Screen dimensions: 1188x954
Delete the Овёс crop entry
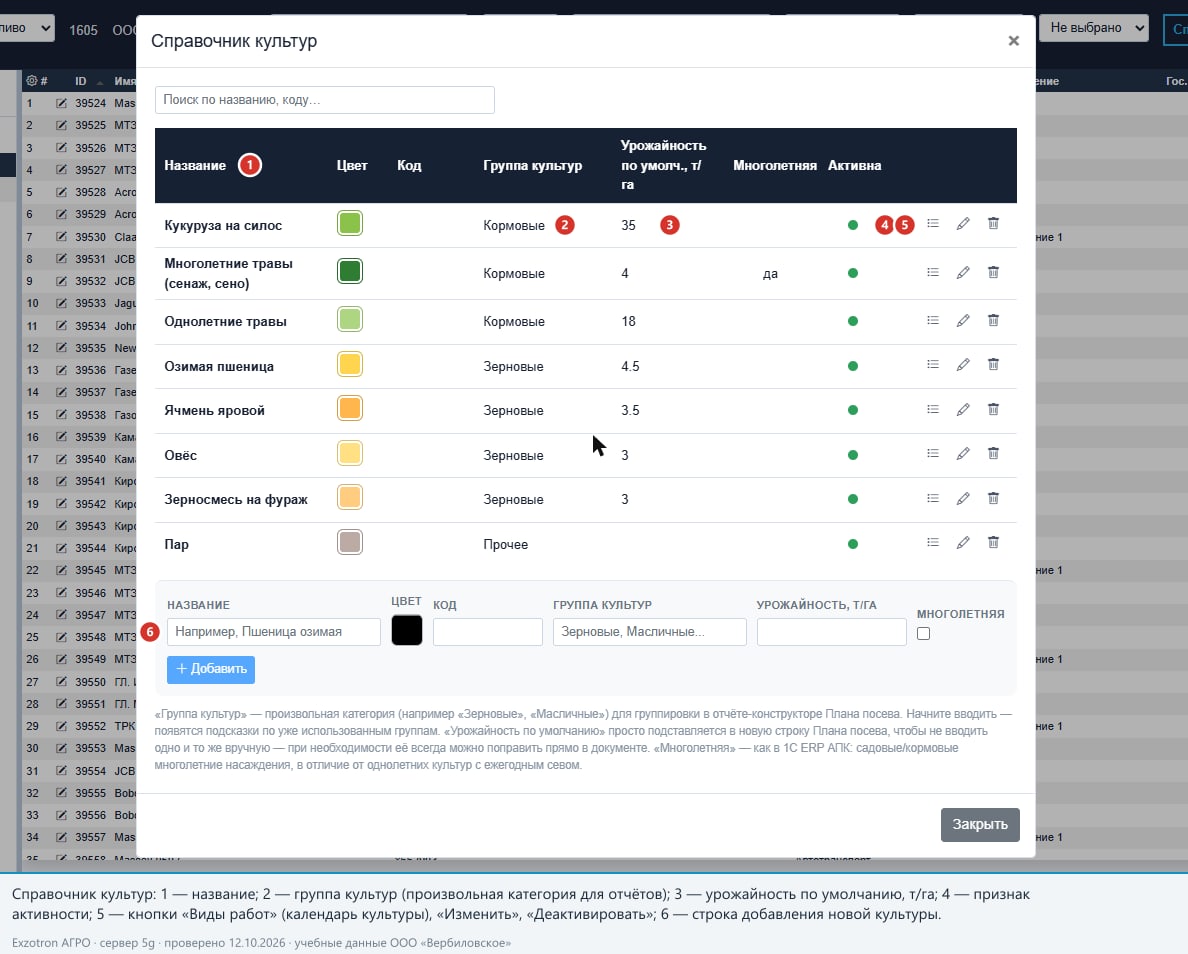(993, 454)
